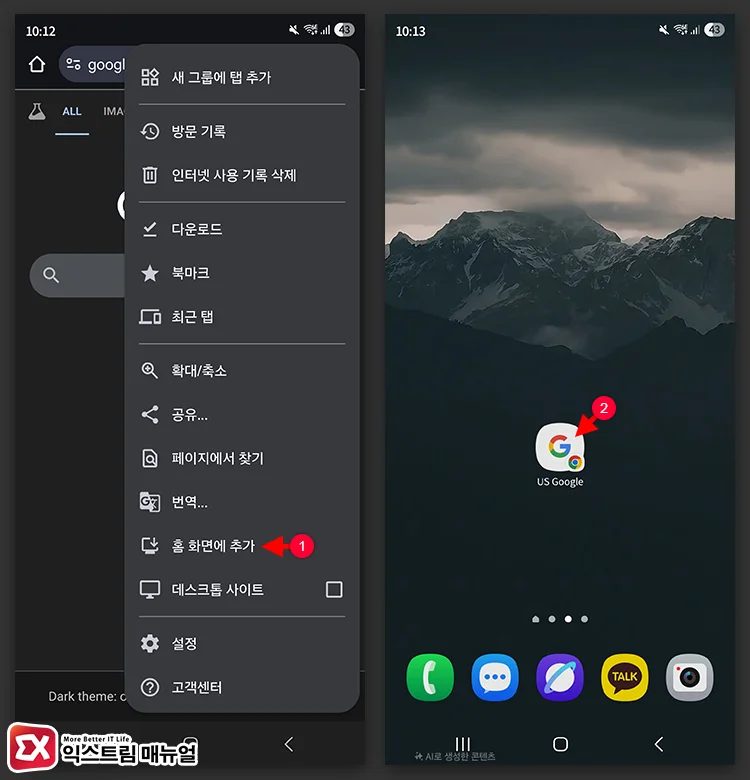Click the find in page icon
The width and height of the screenshot is (750, 780).
point(150,458)
